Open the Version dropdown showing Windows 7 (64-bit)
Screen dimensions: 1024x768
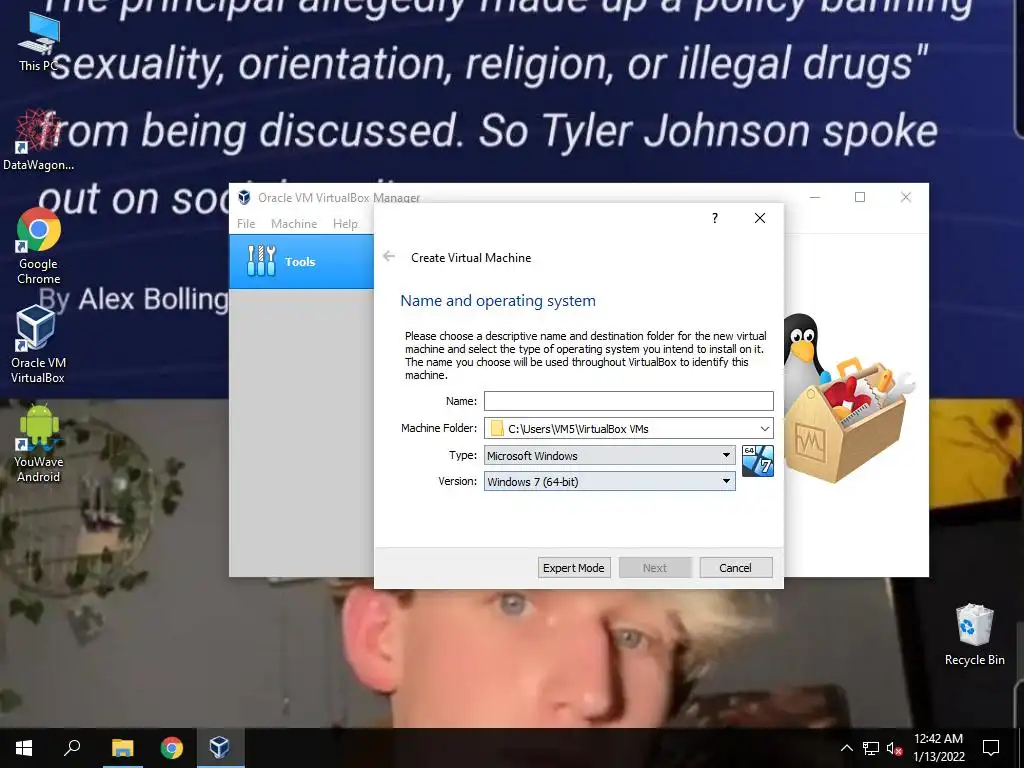[x=609, y=481]
